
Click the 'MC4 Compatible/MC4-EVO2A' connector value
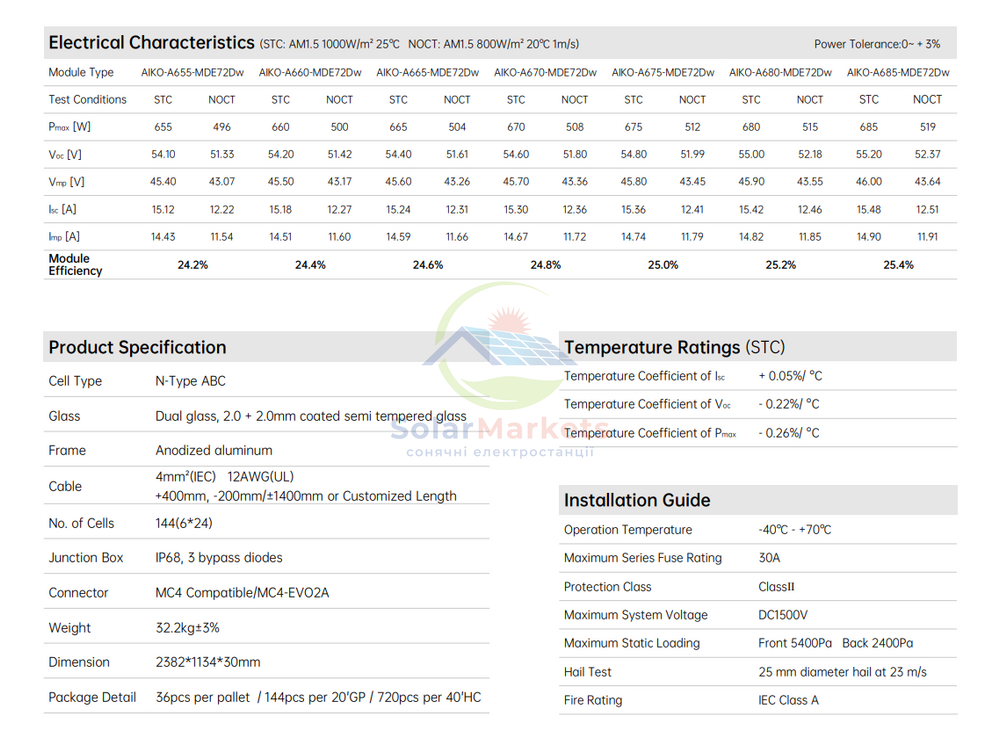click(x=242, y=593)
